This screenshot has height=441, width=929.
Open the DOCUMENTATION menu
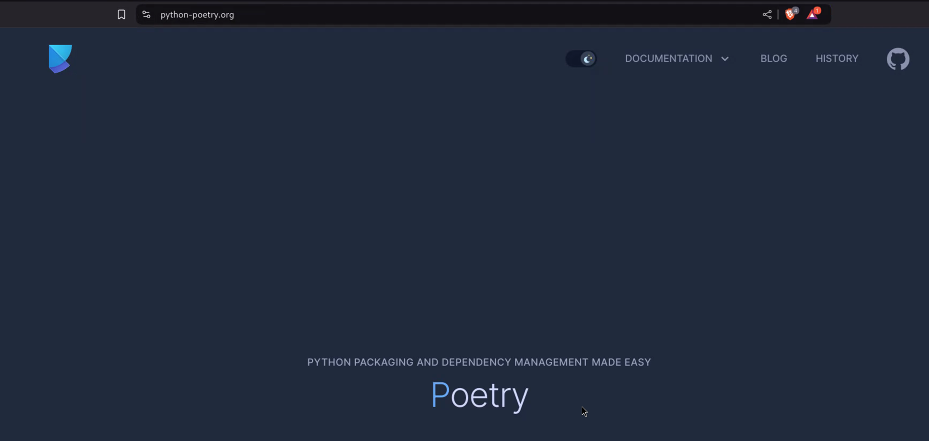(677, 59)
